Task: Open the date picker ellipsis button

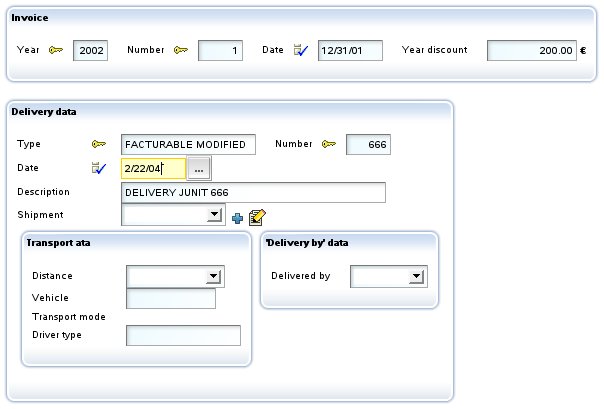Action: pos(199,168)
